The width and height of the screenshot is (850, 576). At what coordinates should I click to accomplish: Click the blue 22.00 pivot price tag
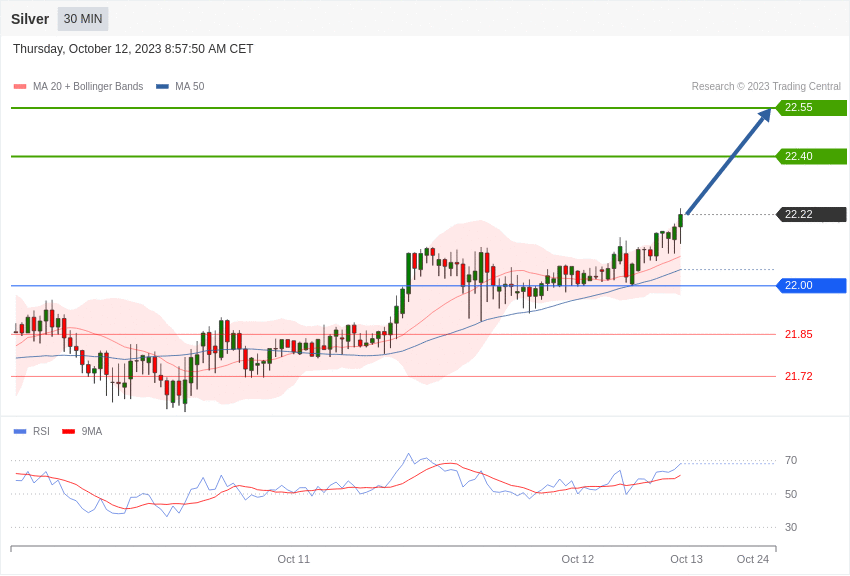click(x=812, y=285)
